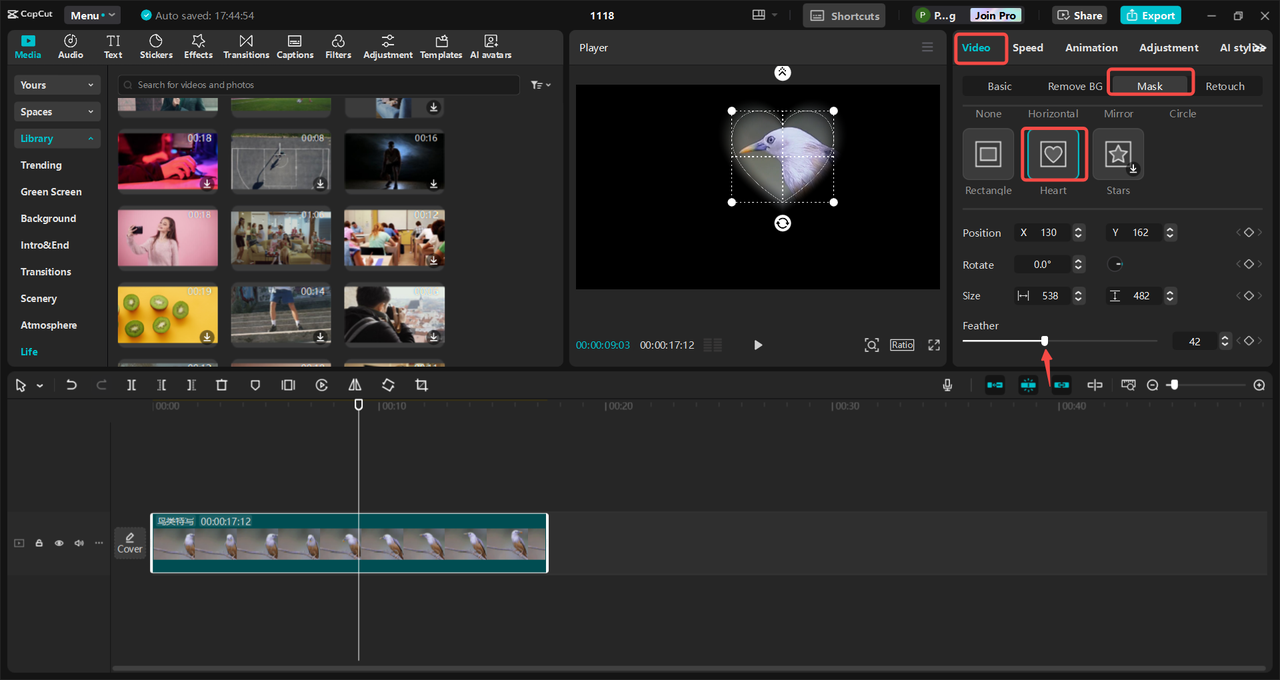1280x680 pixels.
Task: Open the Transitions panel in top toolbar
Action: coord(246,46)
